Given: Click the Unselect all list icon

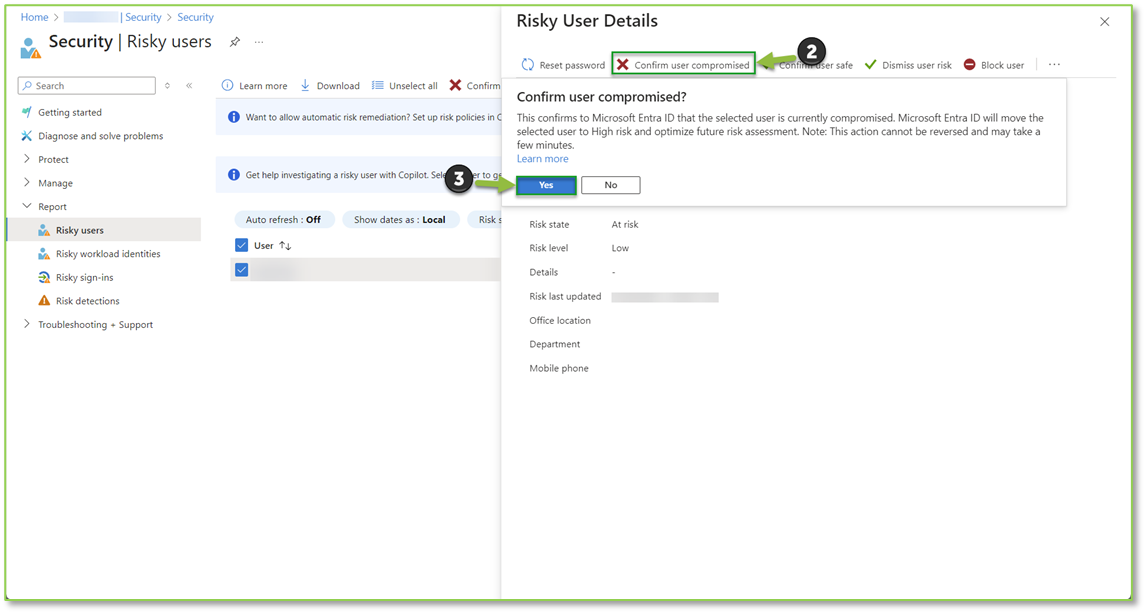Looking at the screenshot, I should [377, 85].
